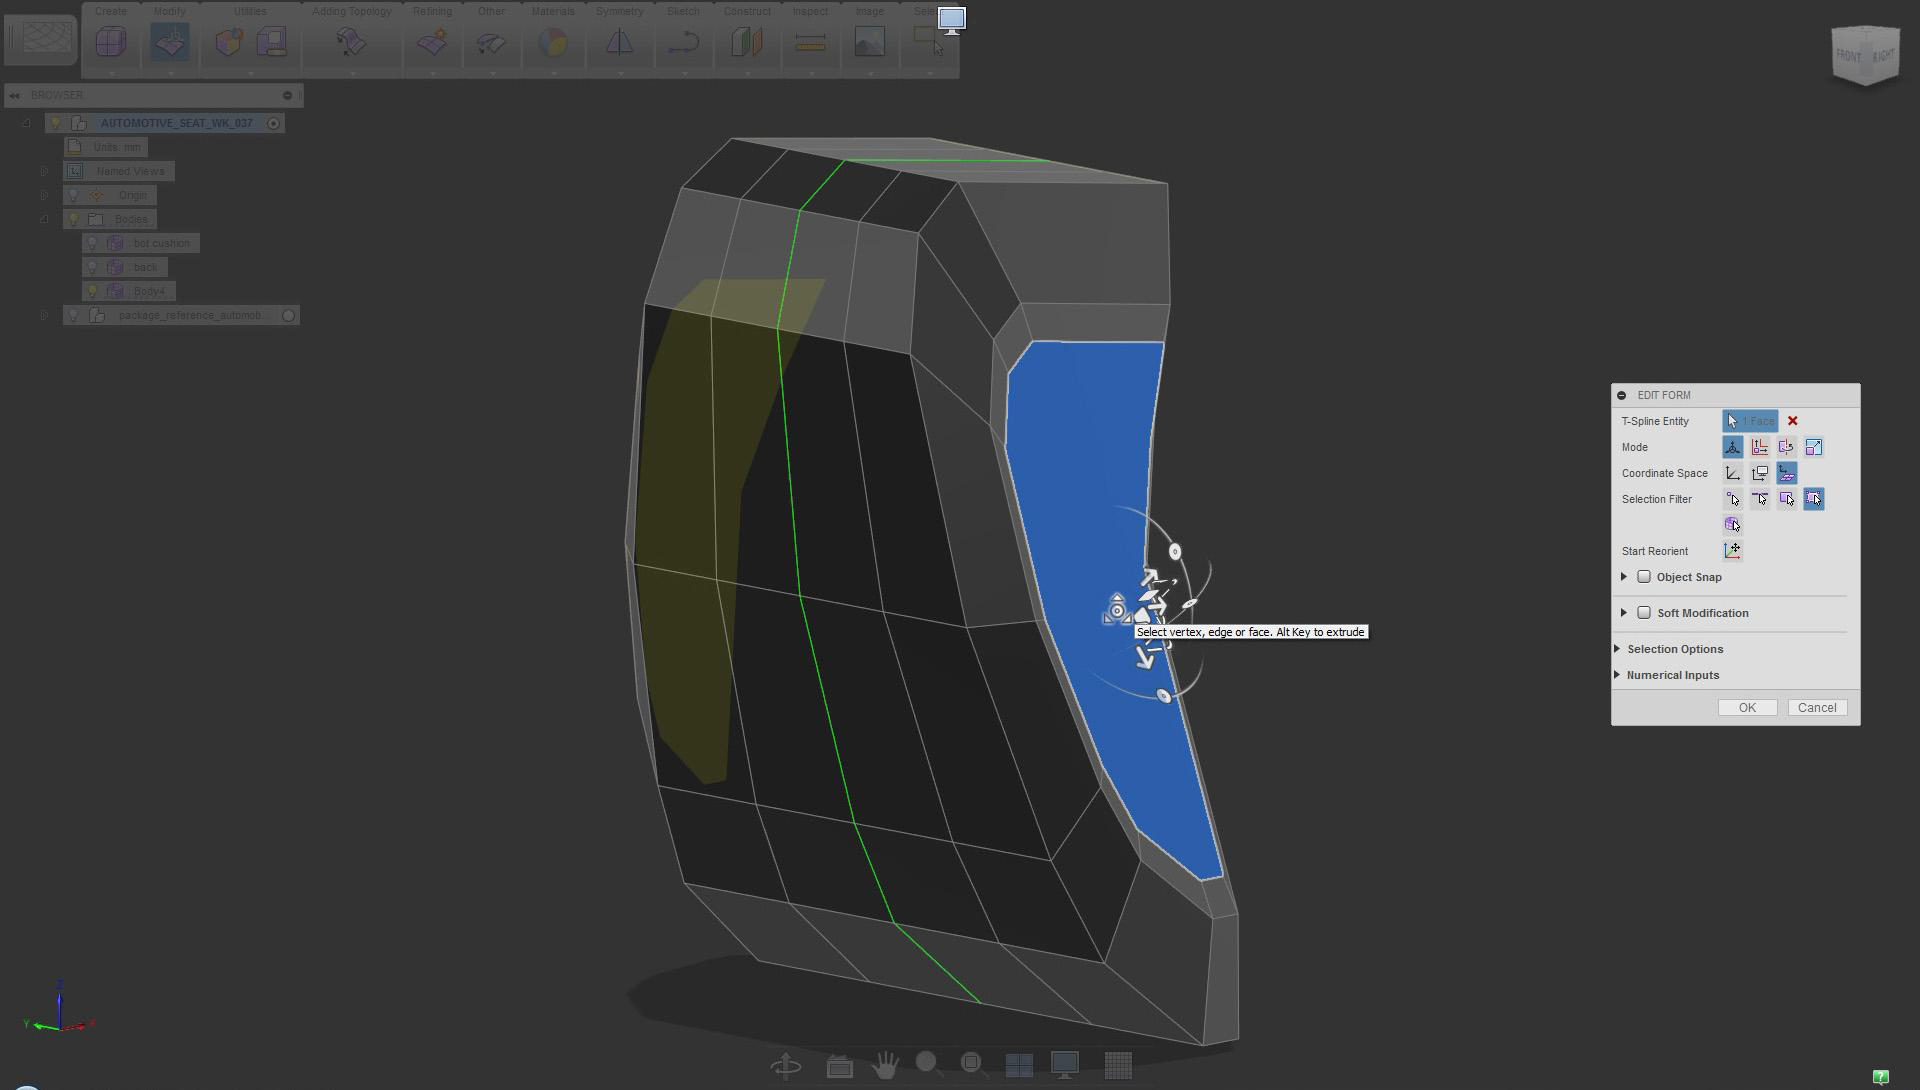Screen dimensions: 1920x1090
Task: Select World coordinate space icon
Action: tap(1732, 473)
